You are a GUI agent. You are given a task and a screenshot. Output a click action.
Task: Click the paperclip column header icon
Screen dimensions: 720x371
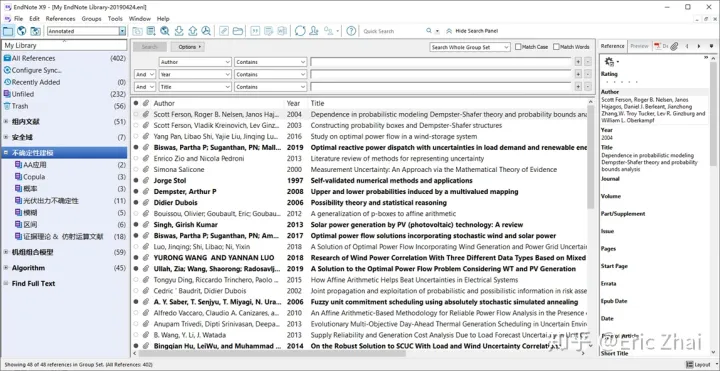(146, 103)
